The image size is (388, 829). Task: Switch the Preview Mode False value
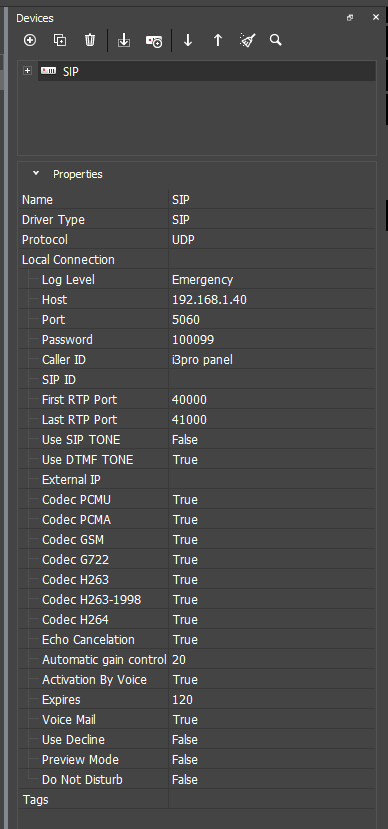(272, 760)
